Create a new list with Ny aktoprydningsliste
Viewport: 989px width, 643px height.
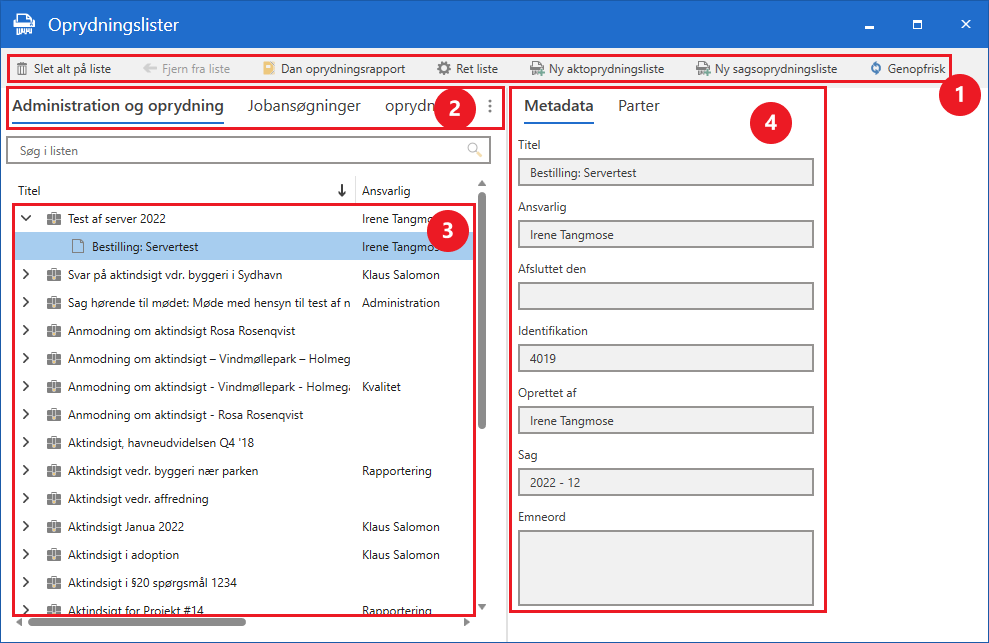click(x=537, y=69)
